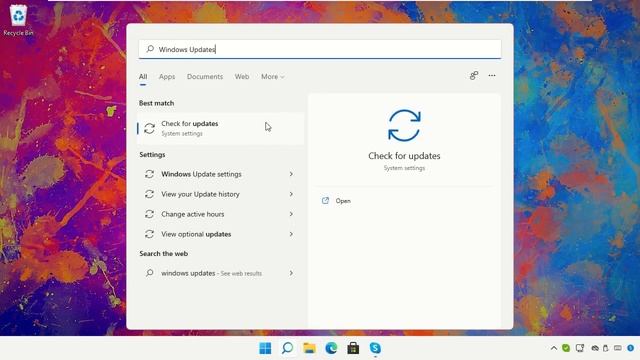Open the blue notification badge in tray
The image size is (640, 360).
[x=631, y=348]
